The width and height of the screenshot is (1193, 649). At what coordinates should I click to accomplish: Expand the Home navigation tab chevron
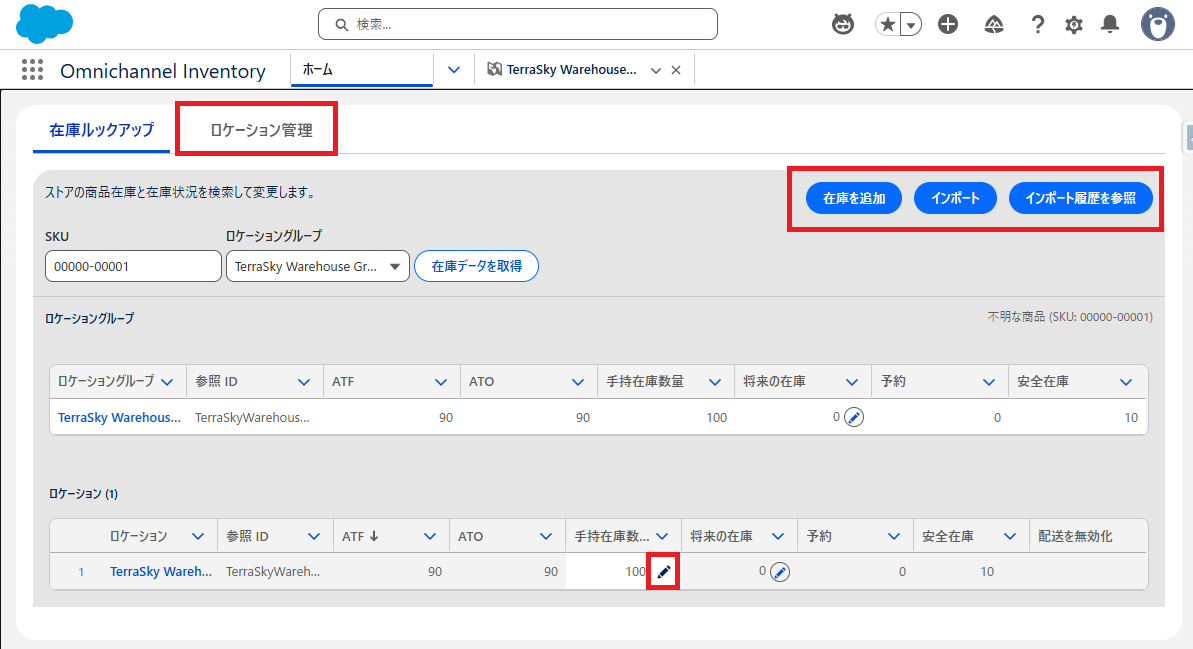(454, 70)
